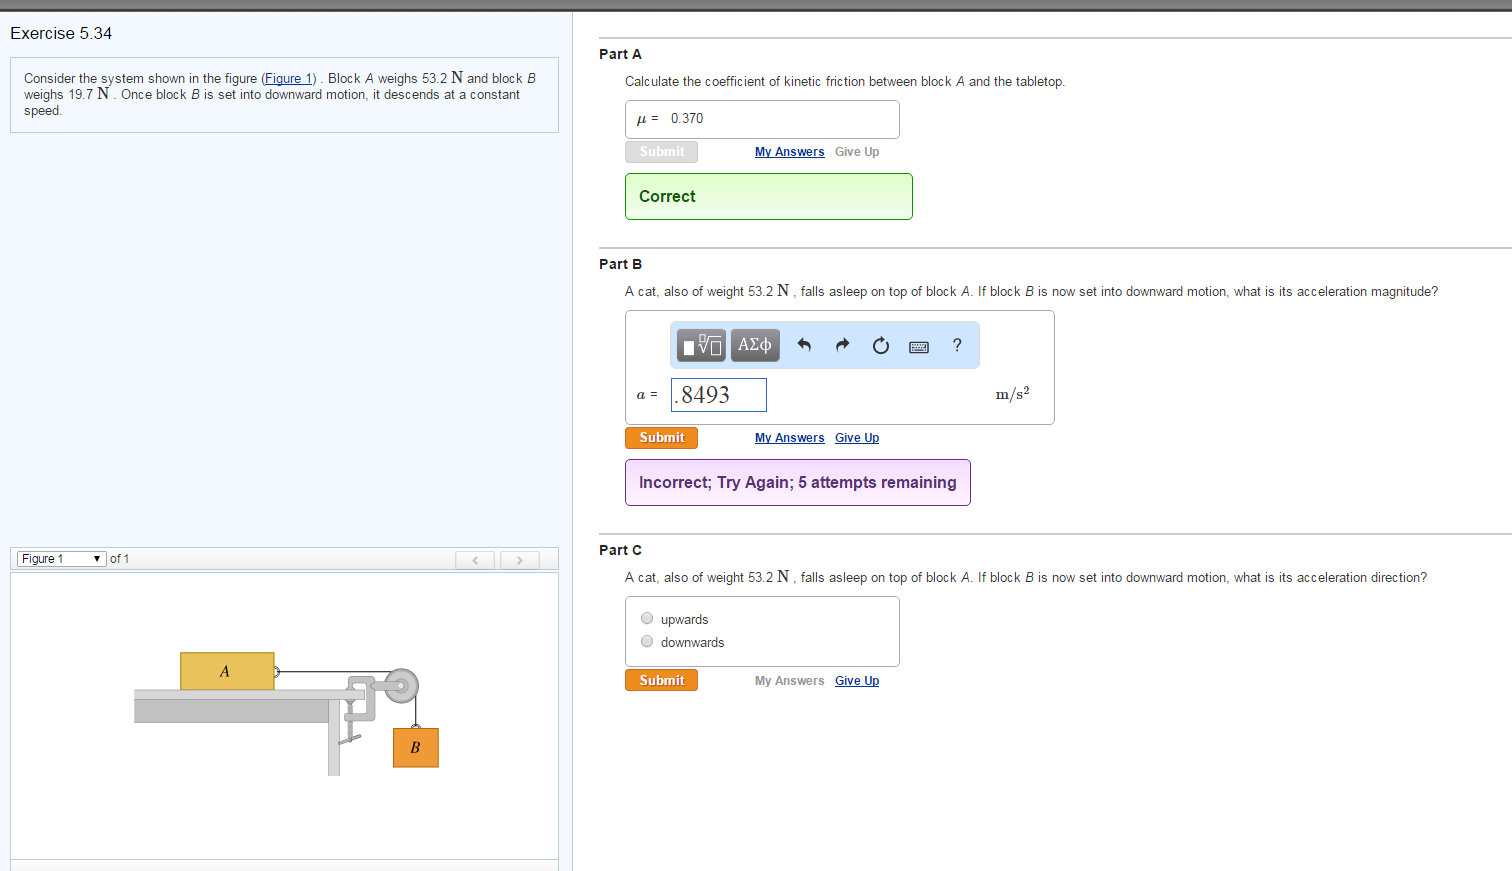
Task: Click the Part C heading
Action: (620, 550)
